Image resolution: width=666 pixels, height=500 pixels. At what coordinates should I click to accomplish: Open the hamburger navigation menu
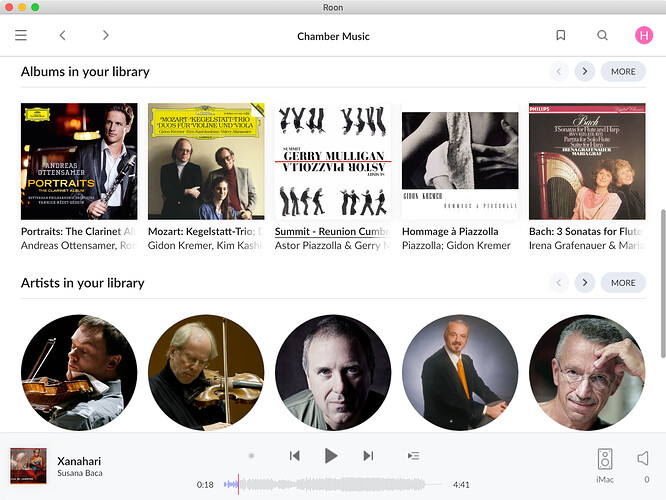click(x=21, y=35)
